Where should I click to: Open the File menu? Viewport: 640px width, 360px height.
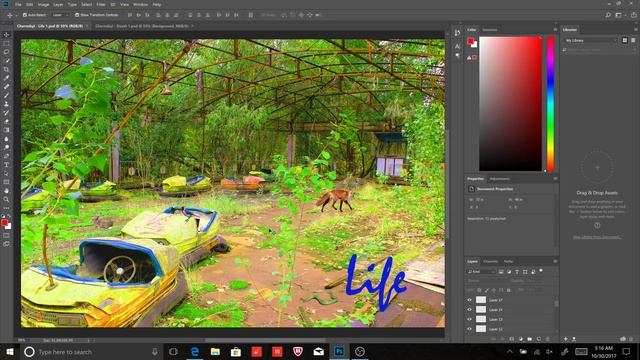(x=18, y=4)
